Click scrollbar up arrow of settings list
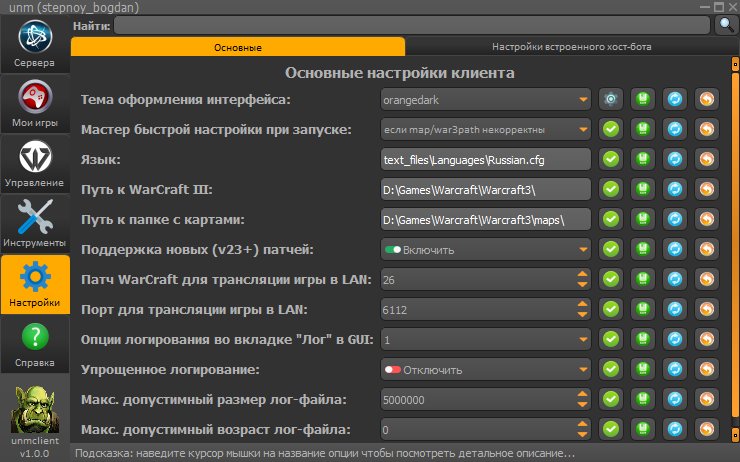Viewport: 740px width, 462px height. coord(735,63)
